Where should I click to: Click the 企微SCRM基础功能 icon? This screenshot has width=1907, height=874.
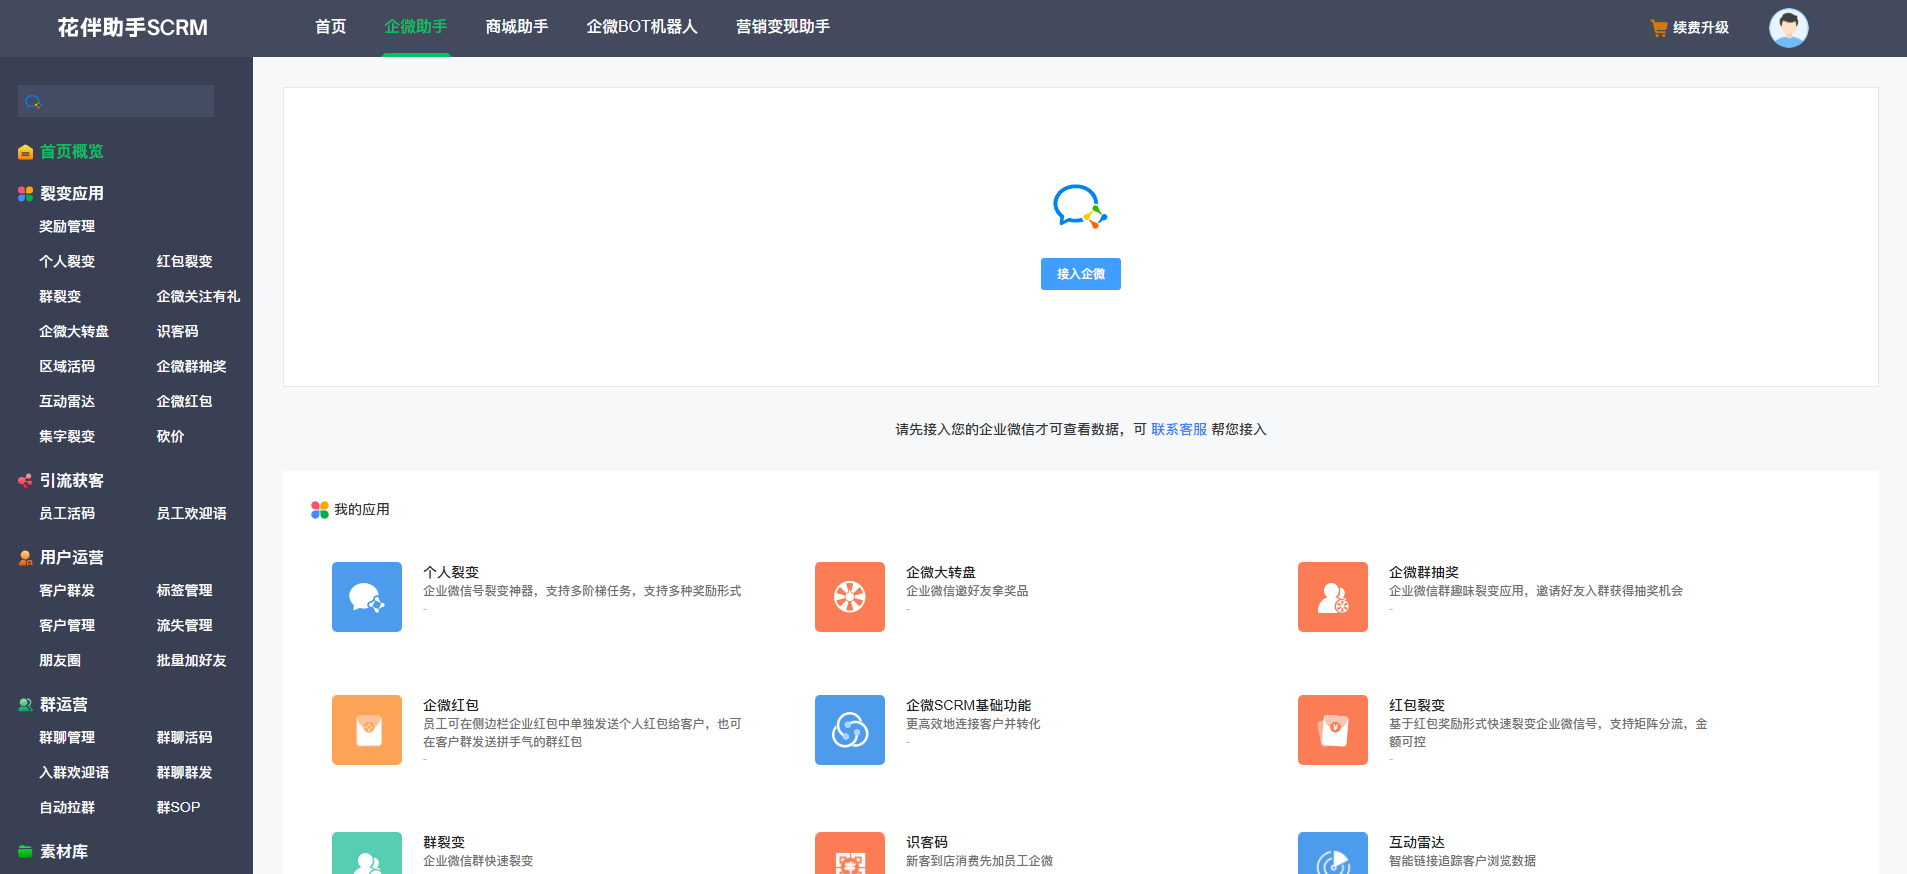click(x=850, y=730)
